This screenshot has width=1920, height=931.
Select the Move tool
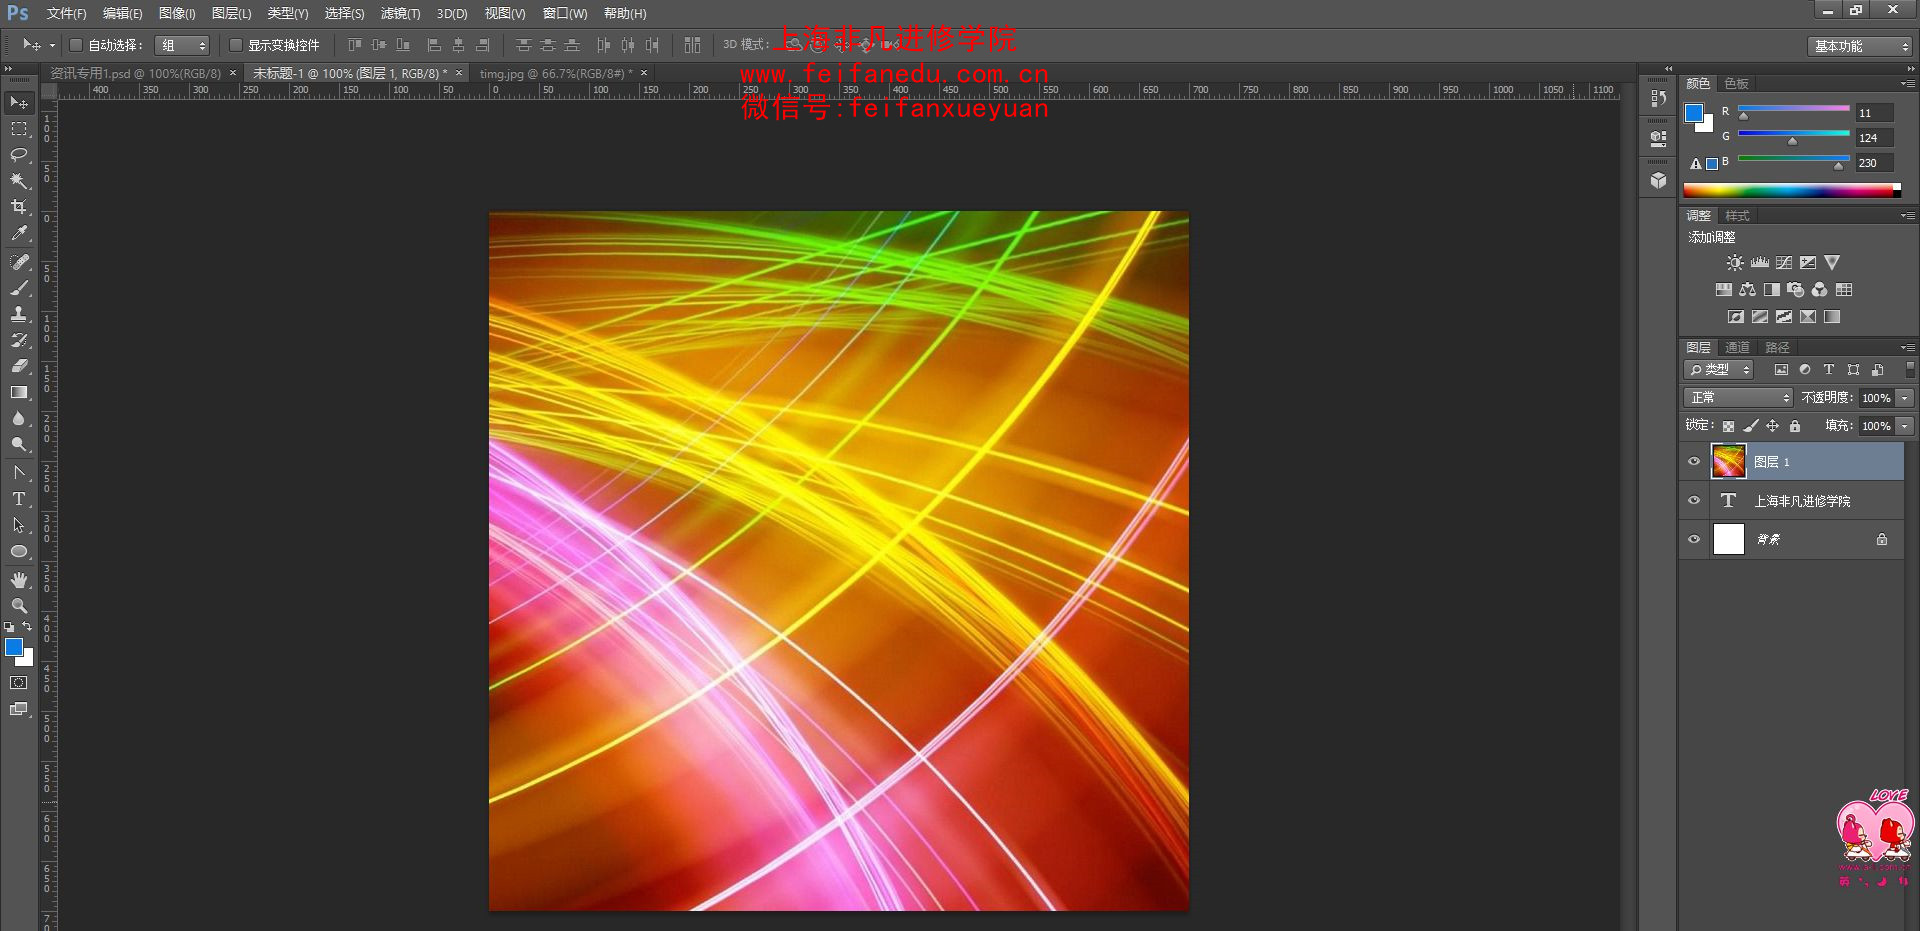click(19, 103)
